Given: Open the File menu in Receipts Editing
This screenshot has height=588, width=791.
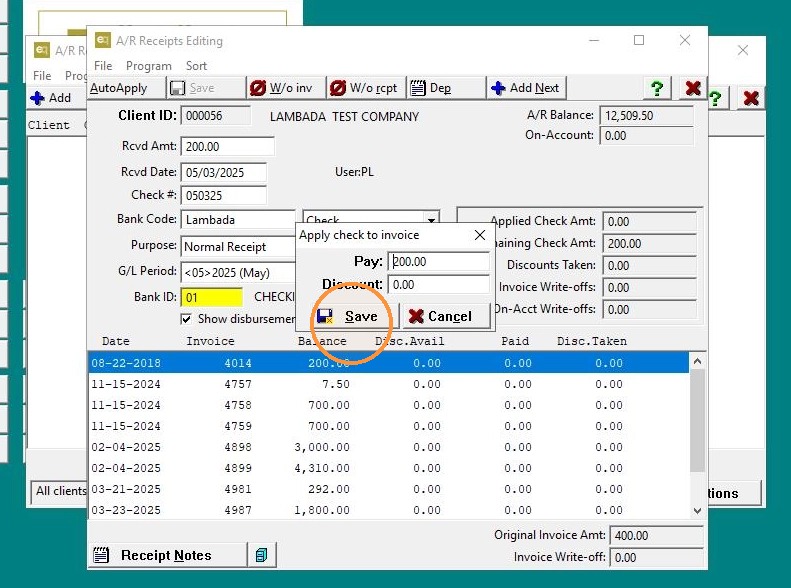Looking at the screenshot, I should click(x=103, y=66).
